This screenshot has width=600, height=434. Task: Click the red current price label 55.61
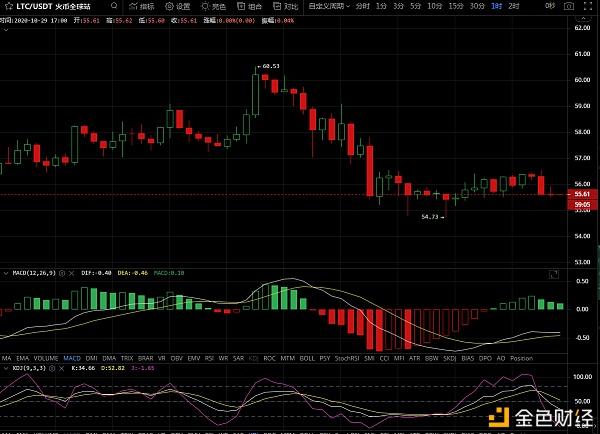pos(580,195)
